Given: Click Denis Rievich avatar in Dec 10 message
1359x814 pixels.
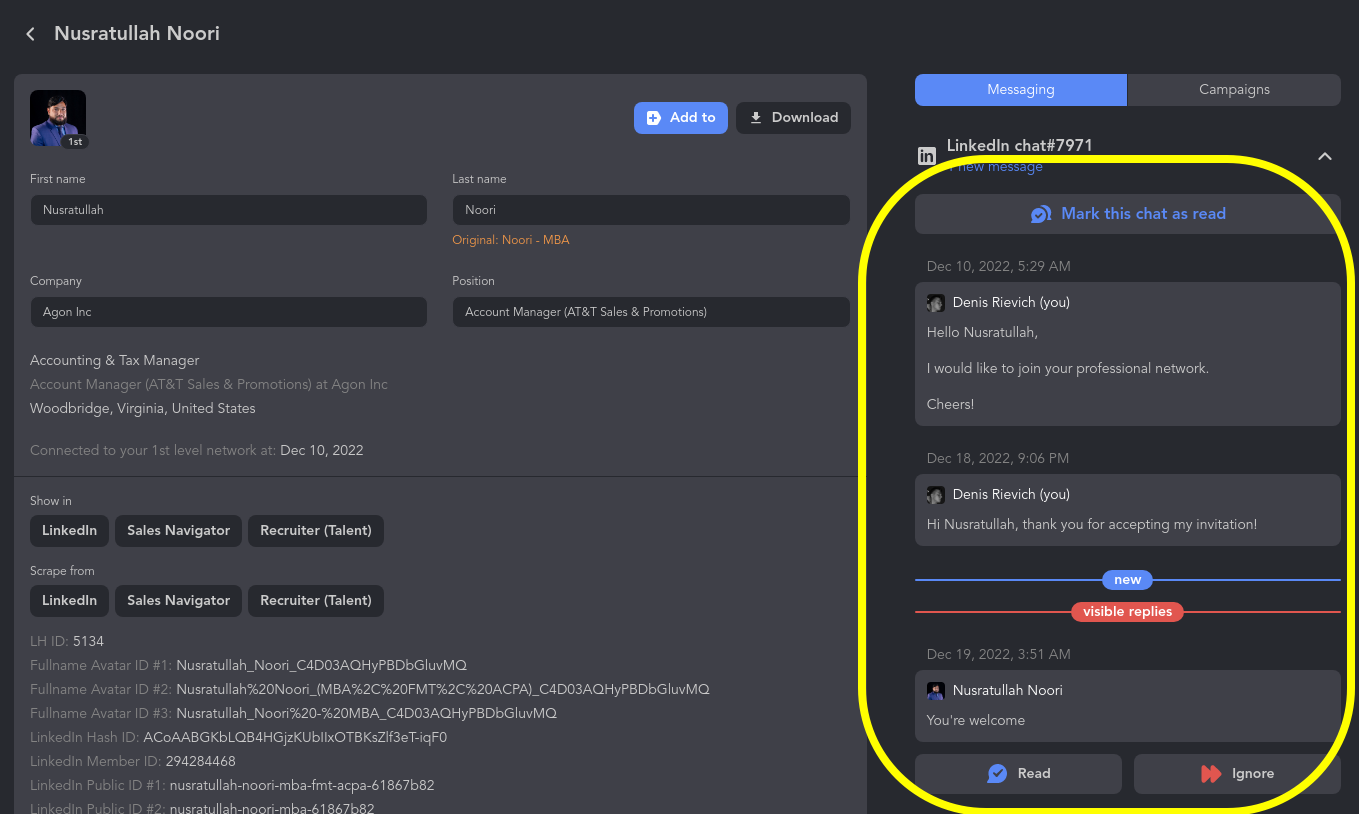Looking at the screenshot, I should [x=936, y=303].
